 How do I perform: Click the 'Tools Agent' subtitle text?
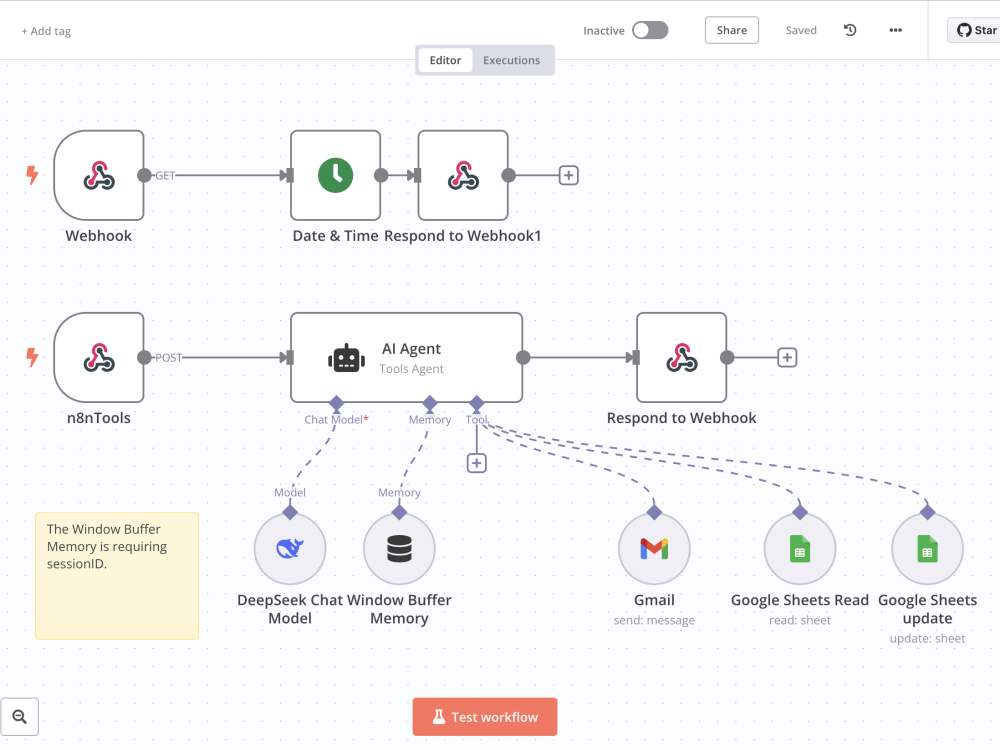[411, 369]
